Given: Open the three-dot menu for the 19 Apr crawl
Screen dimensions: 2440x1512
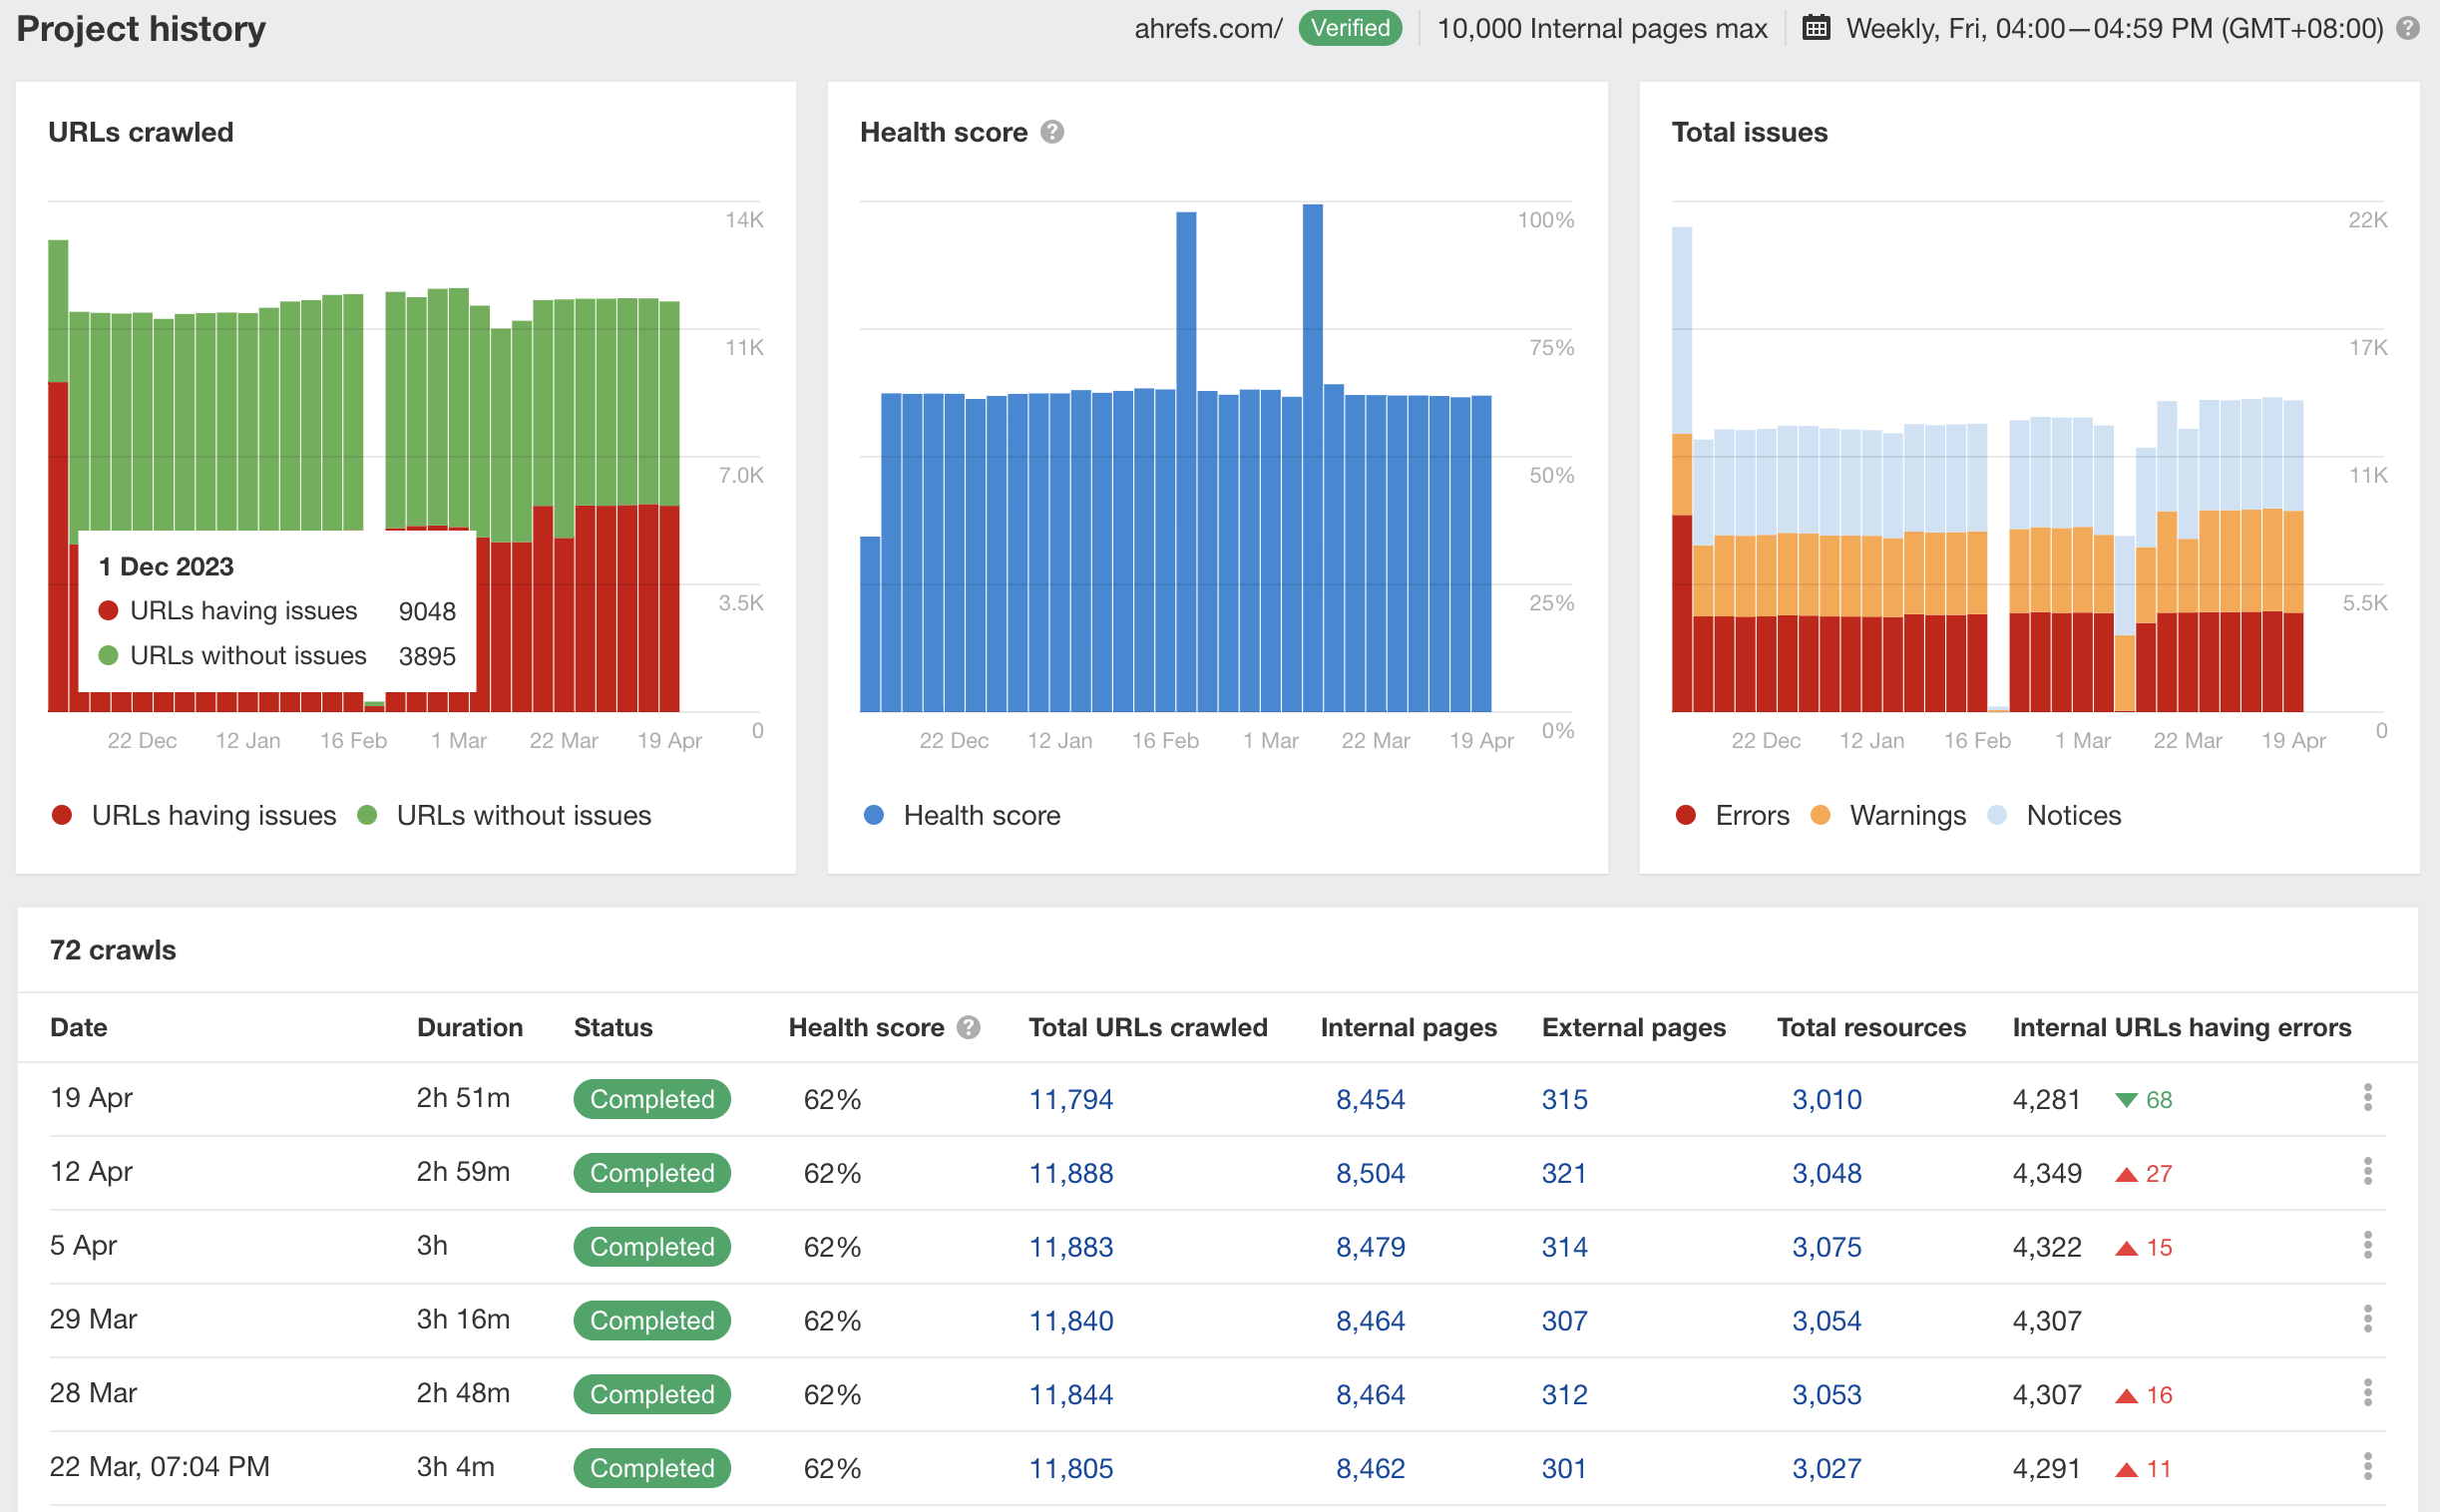Looking at the screenshot, I should point(2368,1098).
